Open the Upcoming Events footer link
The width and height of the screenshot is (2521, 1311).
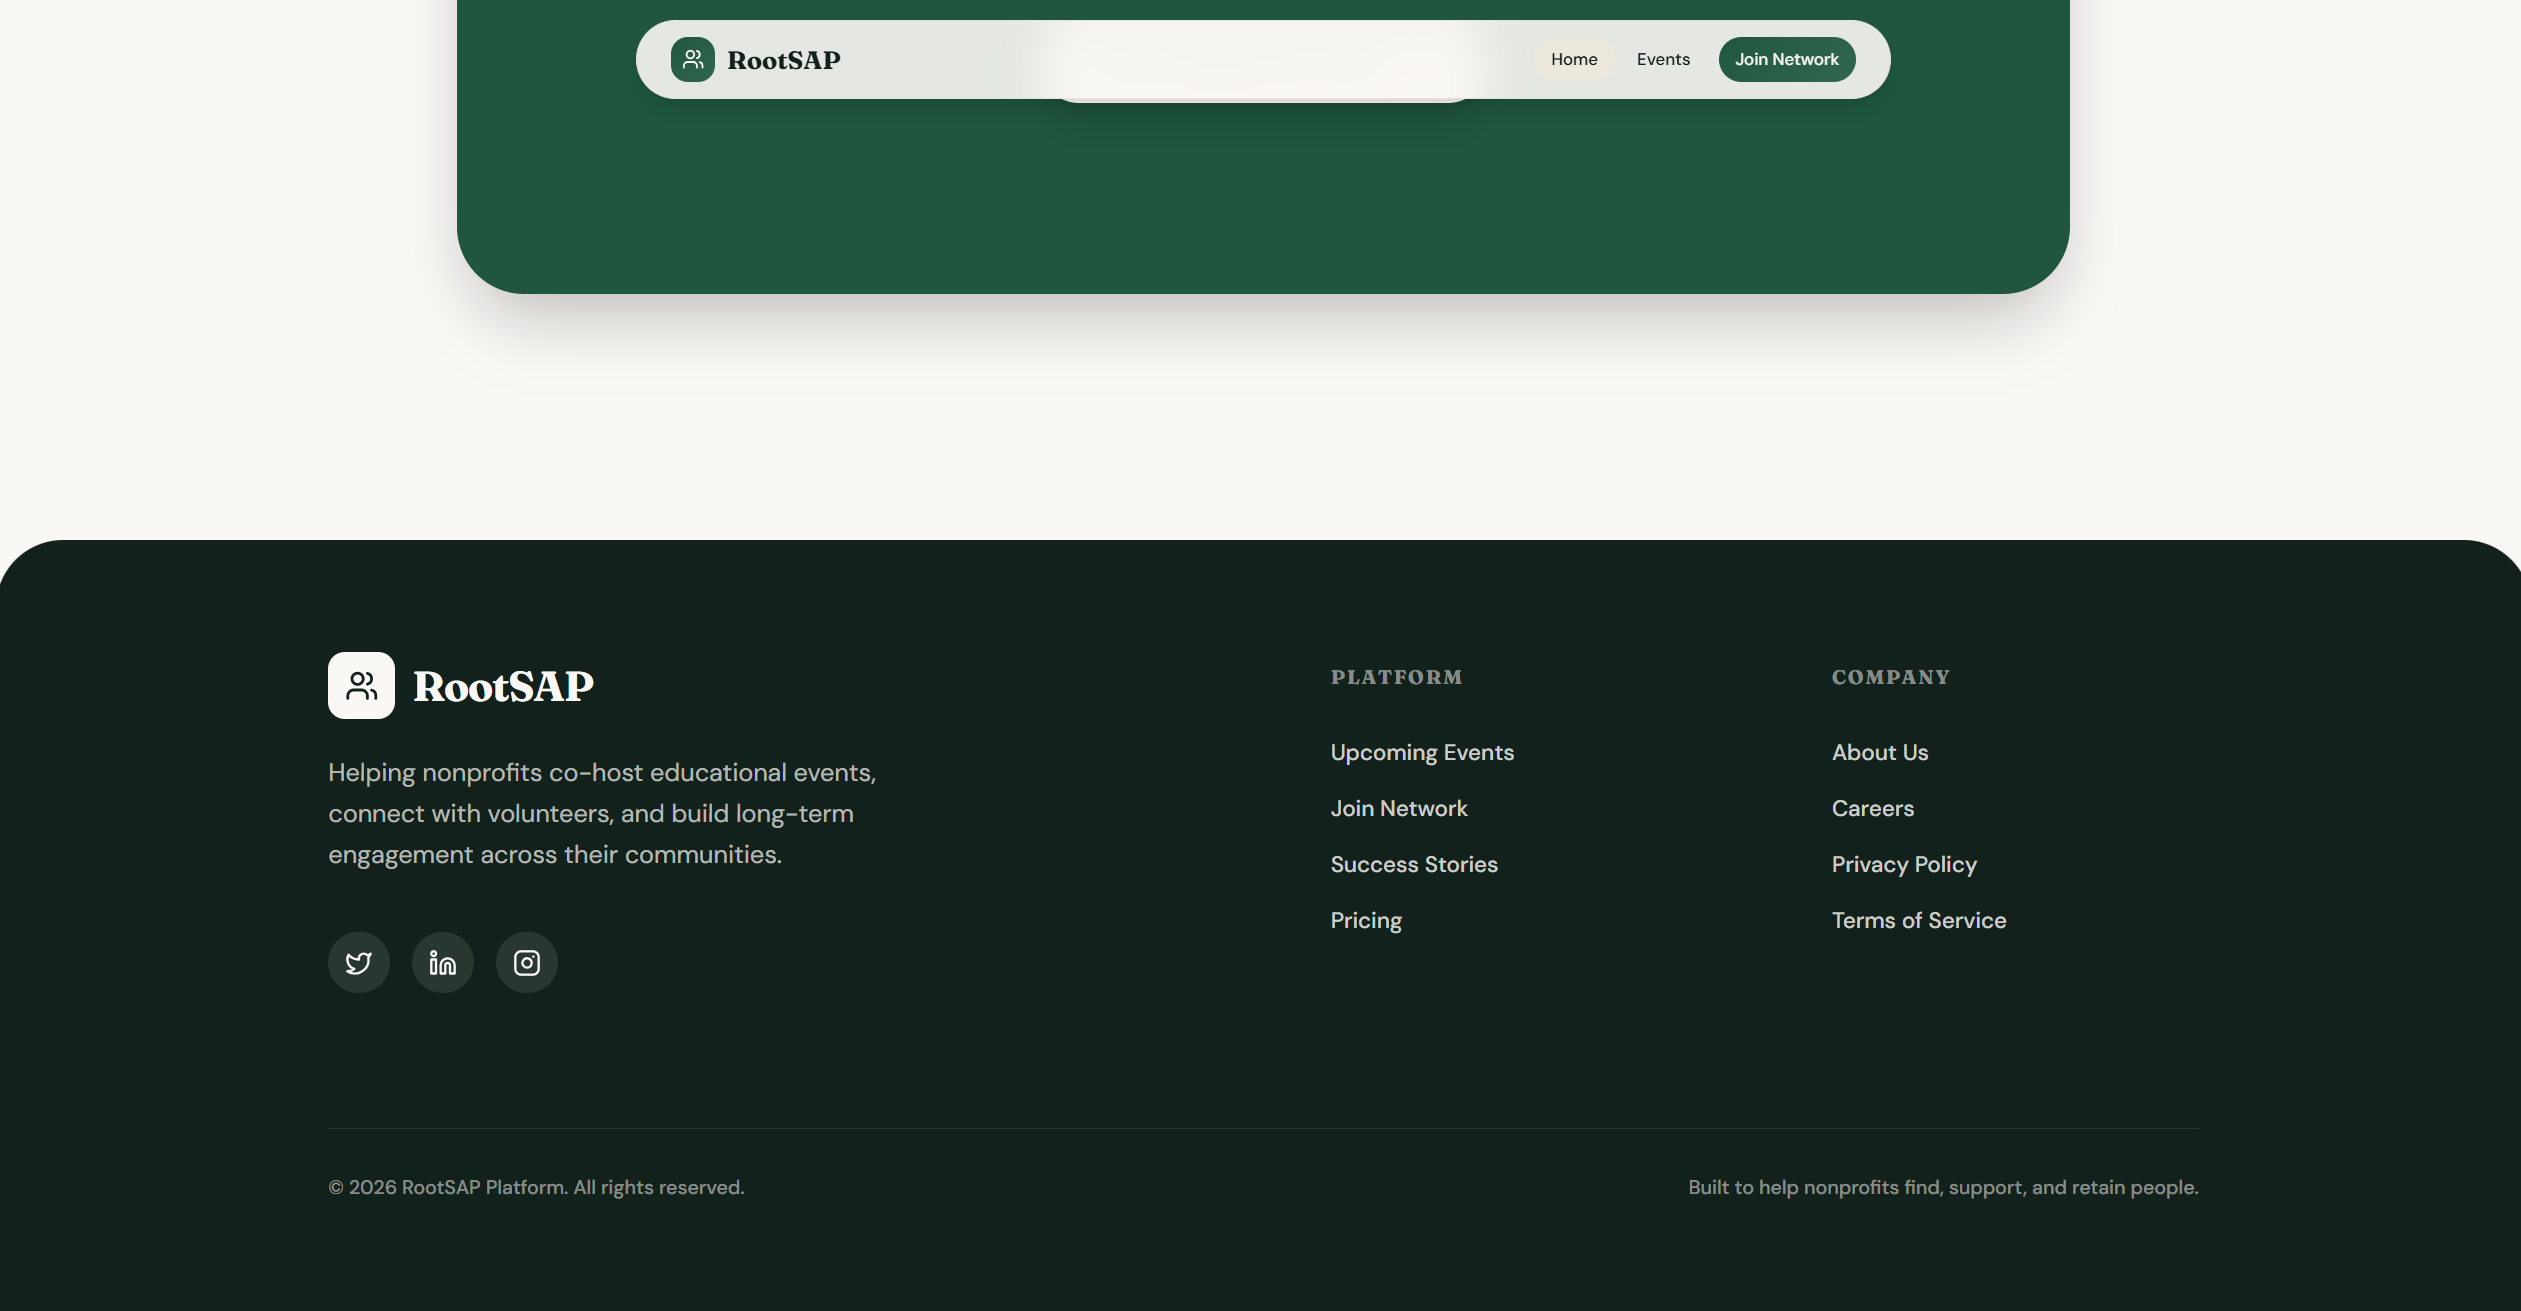[x=1422, y=753]
